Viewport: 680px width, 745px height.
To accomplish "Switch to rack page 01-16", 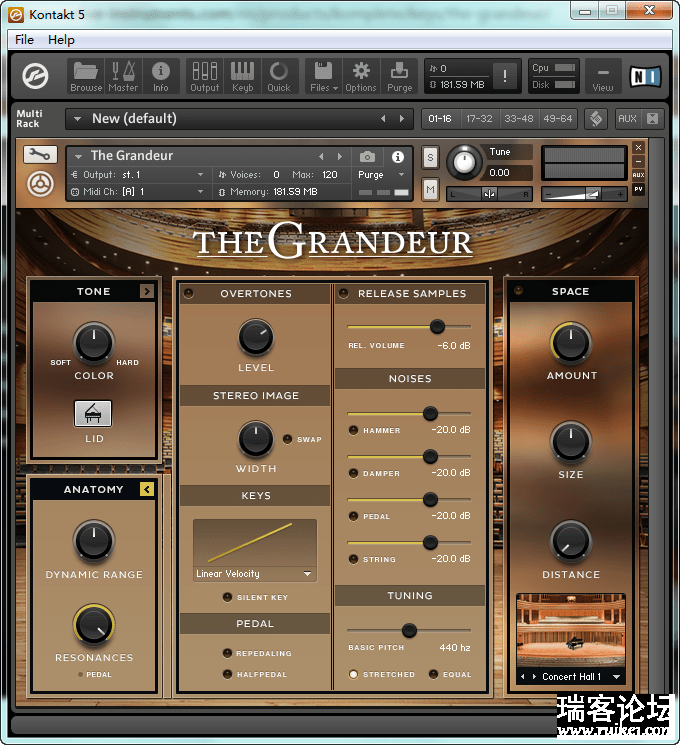I will coord(440,118).
